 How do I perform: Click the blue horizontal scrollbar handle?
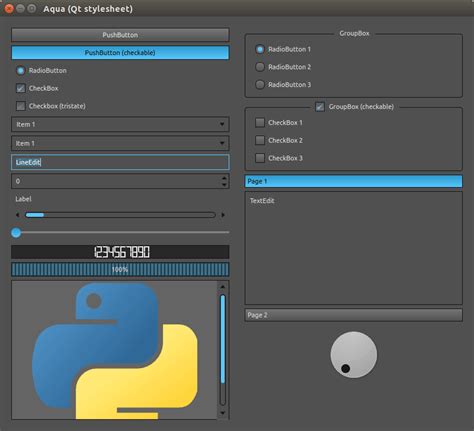point(35,215)
